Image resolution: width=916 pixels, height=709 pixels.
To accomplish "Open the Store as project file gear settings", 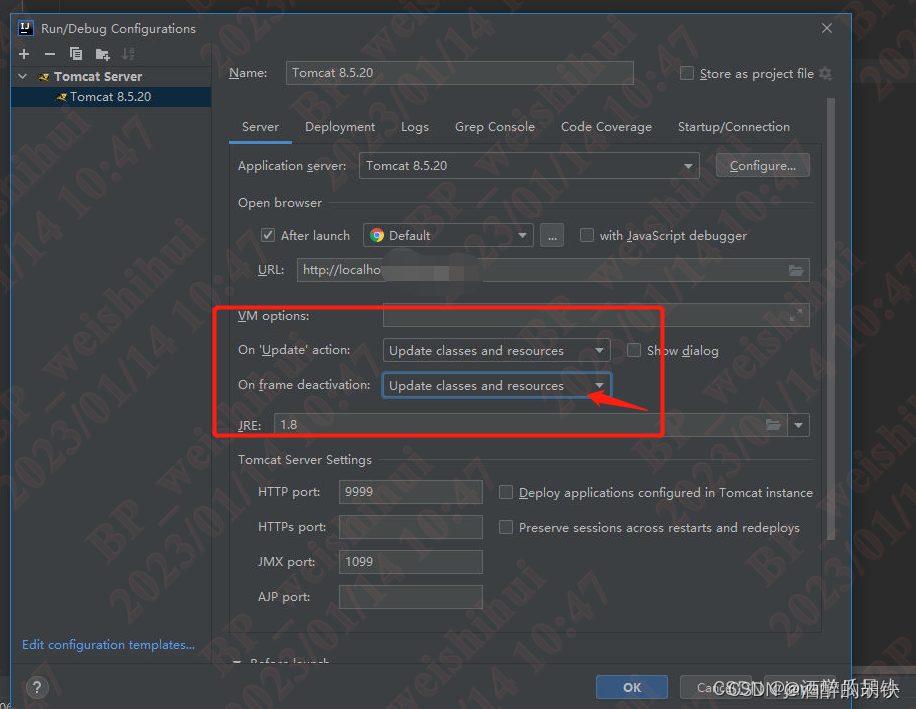I will tap(825, 74).
